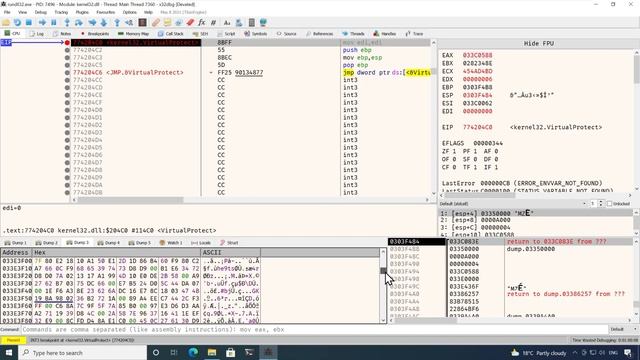Image resolution: width=640 pixels, height=360 pixels.
Task: Open Microsoft Store from the taskbar
Action: [x=231, y=352]
